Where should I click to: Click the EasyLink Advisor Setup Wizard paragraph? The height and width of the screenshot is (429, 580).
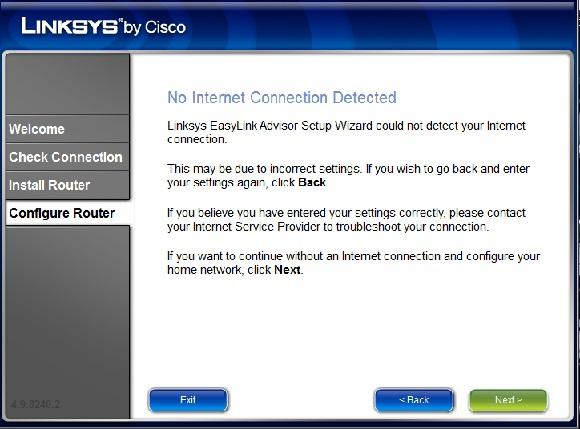point(347,132)
